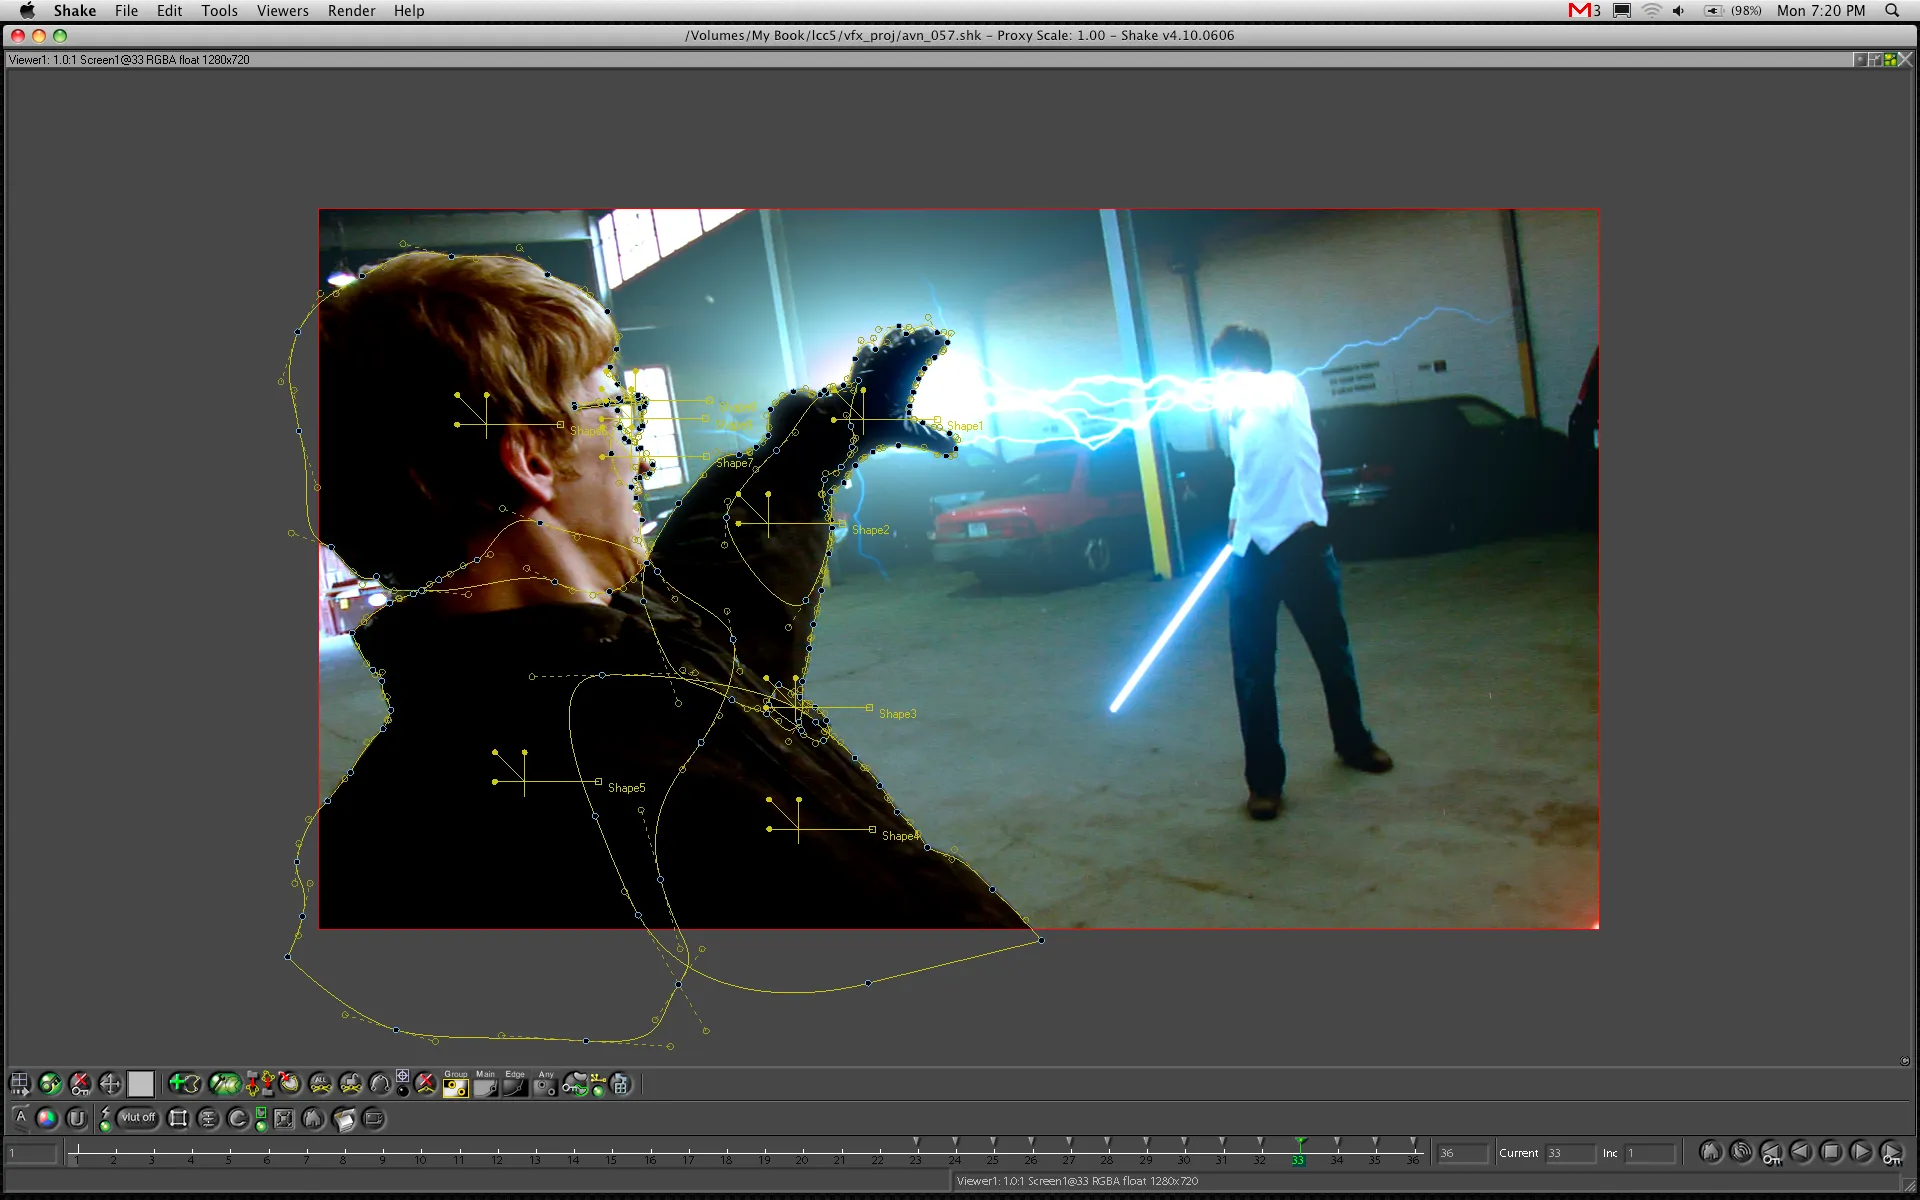Click the home timeline button near playback controls
1920x1200 pixels.
click(1711, 1152)
